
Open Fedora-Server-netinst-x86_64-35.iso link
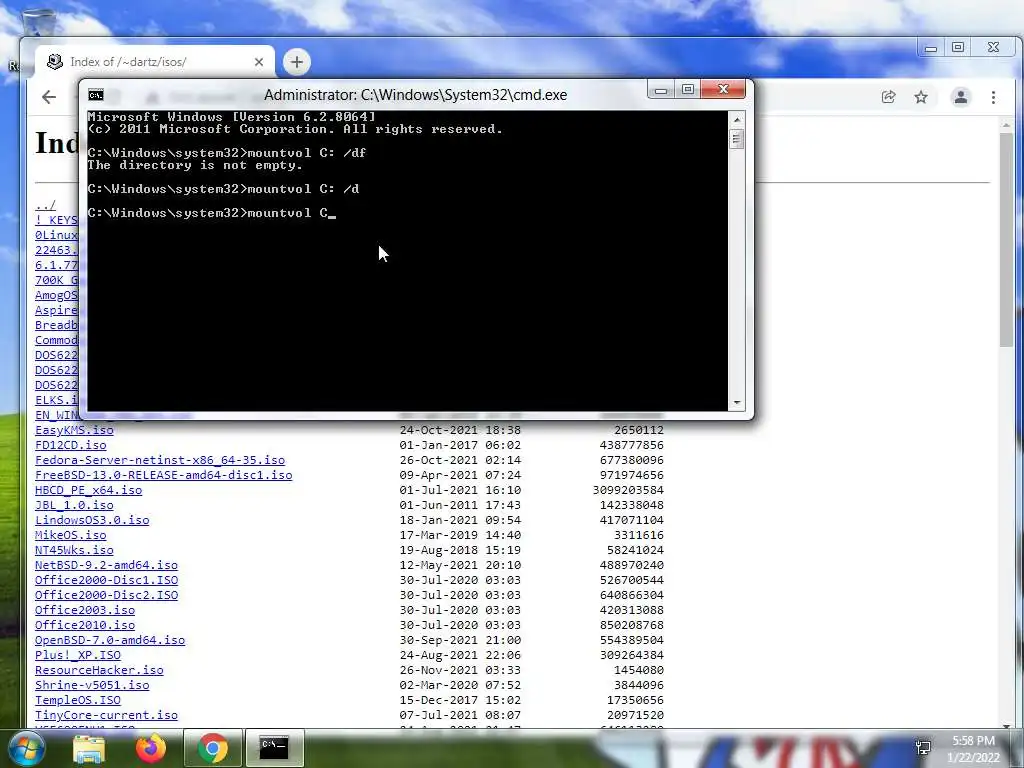click(160, 460)
